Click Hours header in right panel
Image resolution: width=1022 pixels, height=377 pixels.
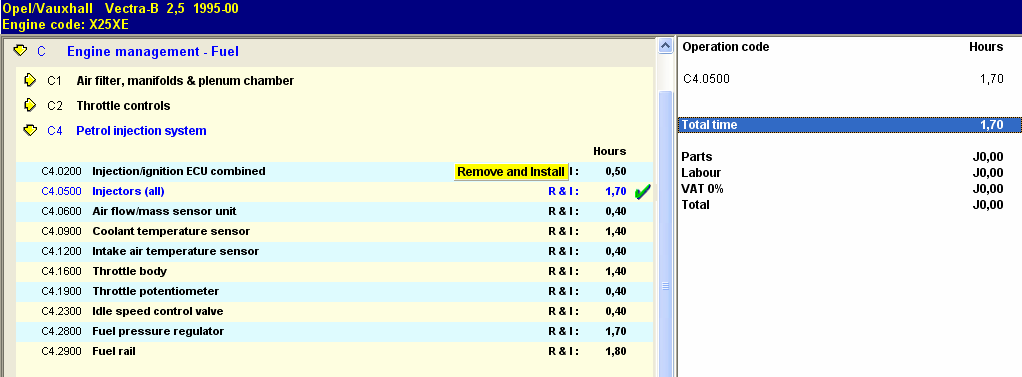pos(986,47)
